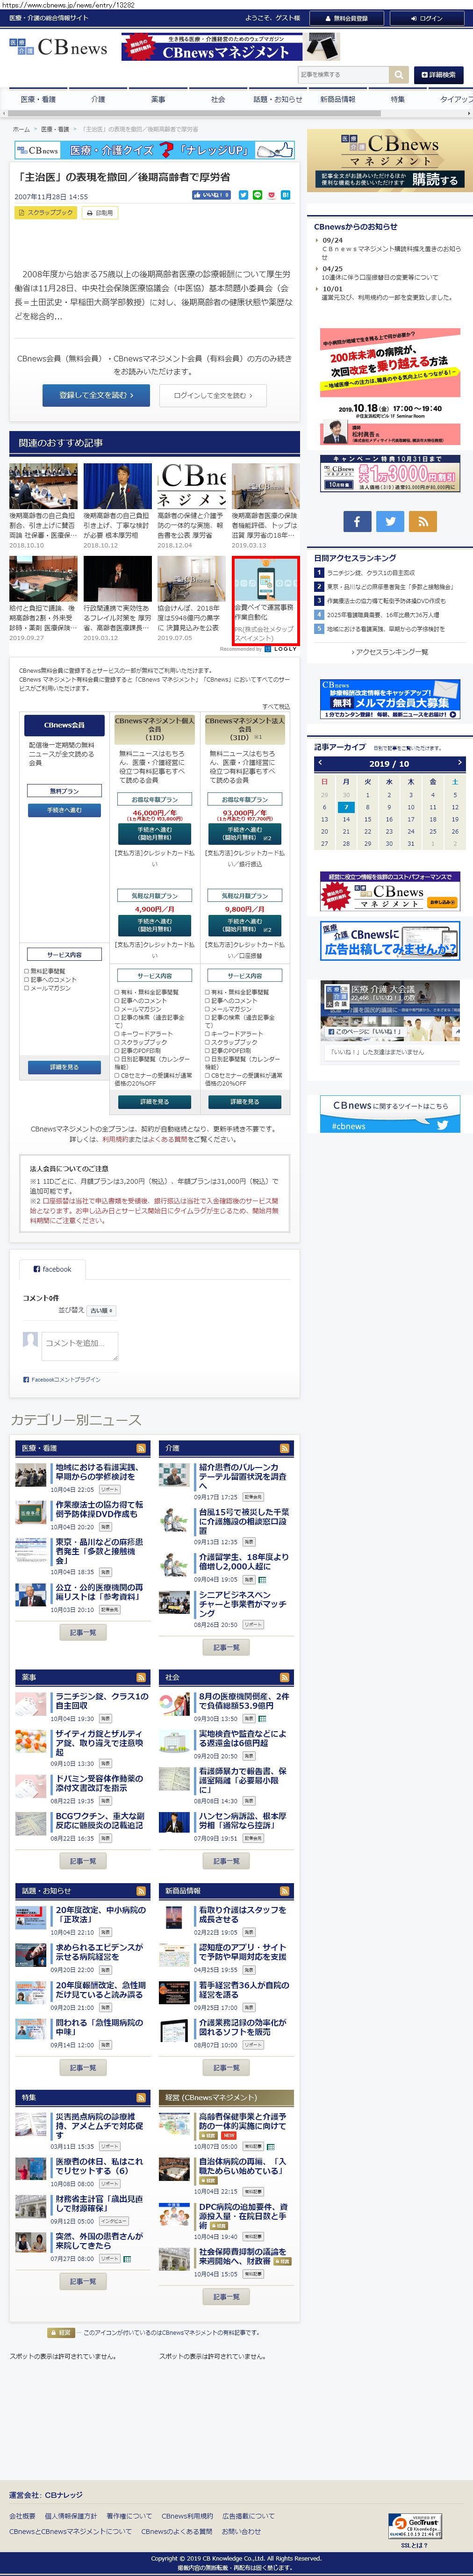Share the article via the Twitter icon
The height and width of the screenshot is (2576, 473).
242,195
